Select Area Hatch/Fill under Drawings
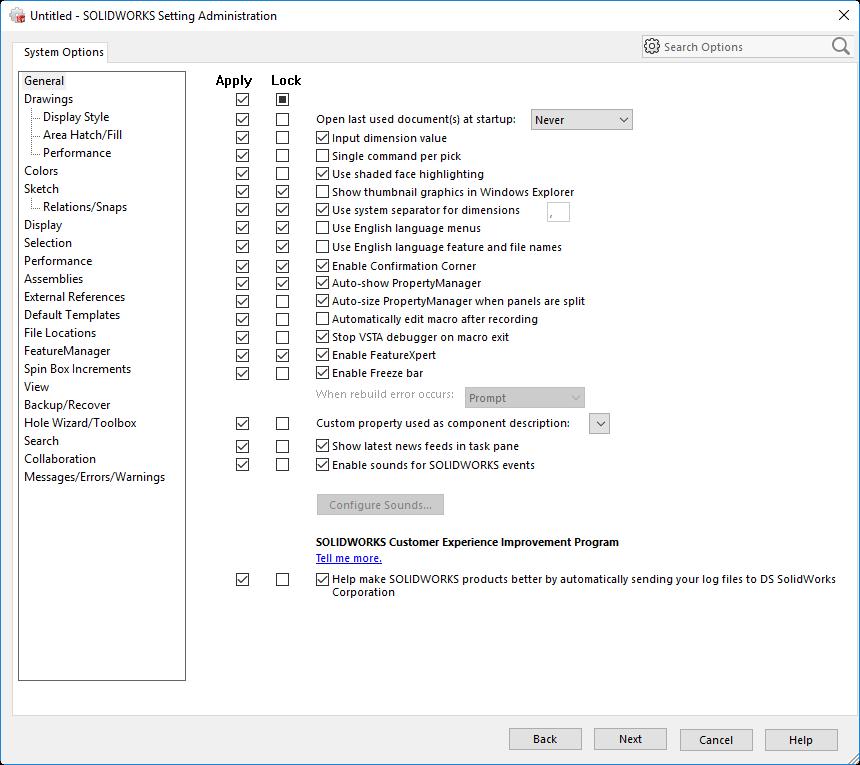The height and width of the screenshot is (765, 860). [x=82, y=135]
